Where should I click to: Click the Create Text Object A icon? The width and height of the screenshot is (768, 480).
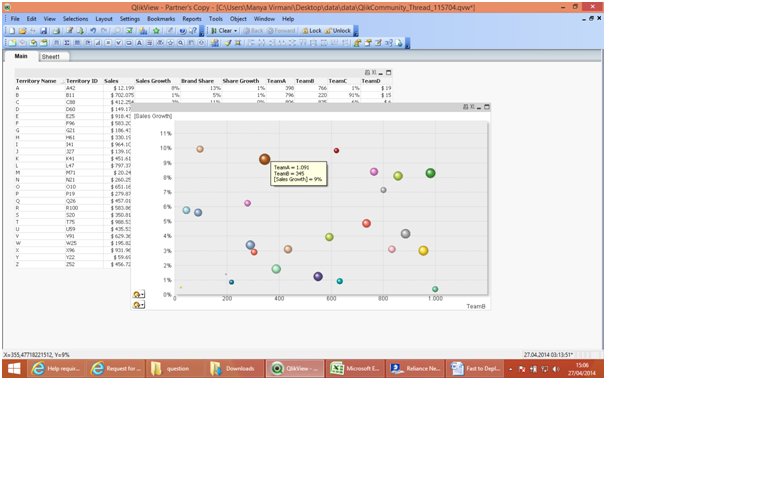point(139,43)
